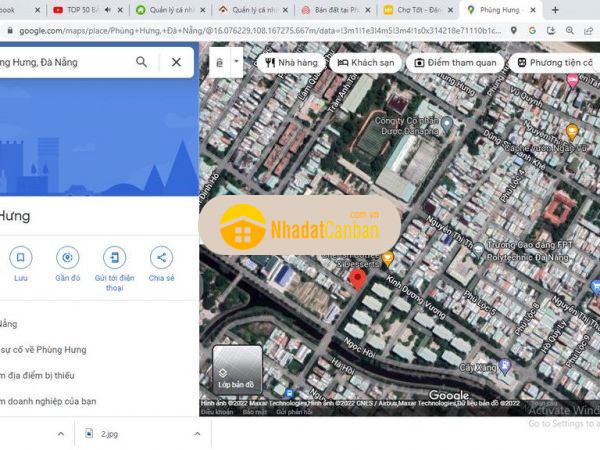Open the dropdown arrow beside the transit icon
The image size is (600, 450).
236,61
